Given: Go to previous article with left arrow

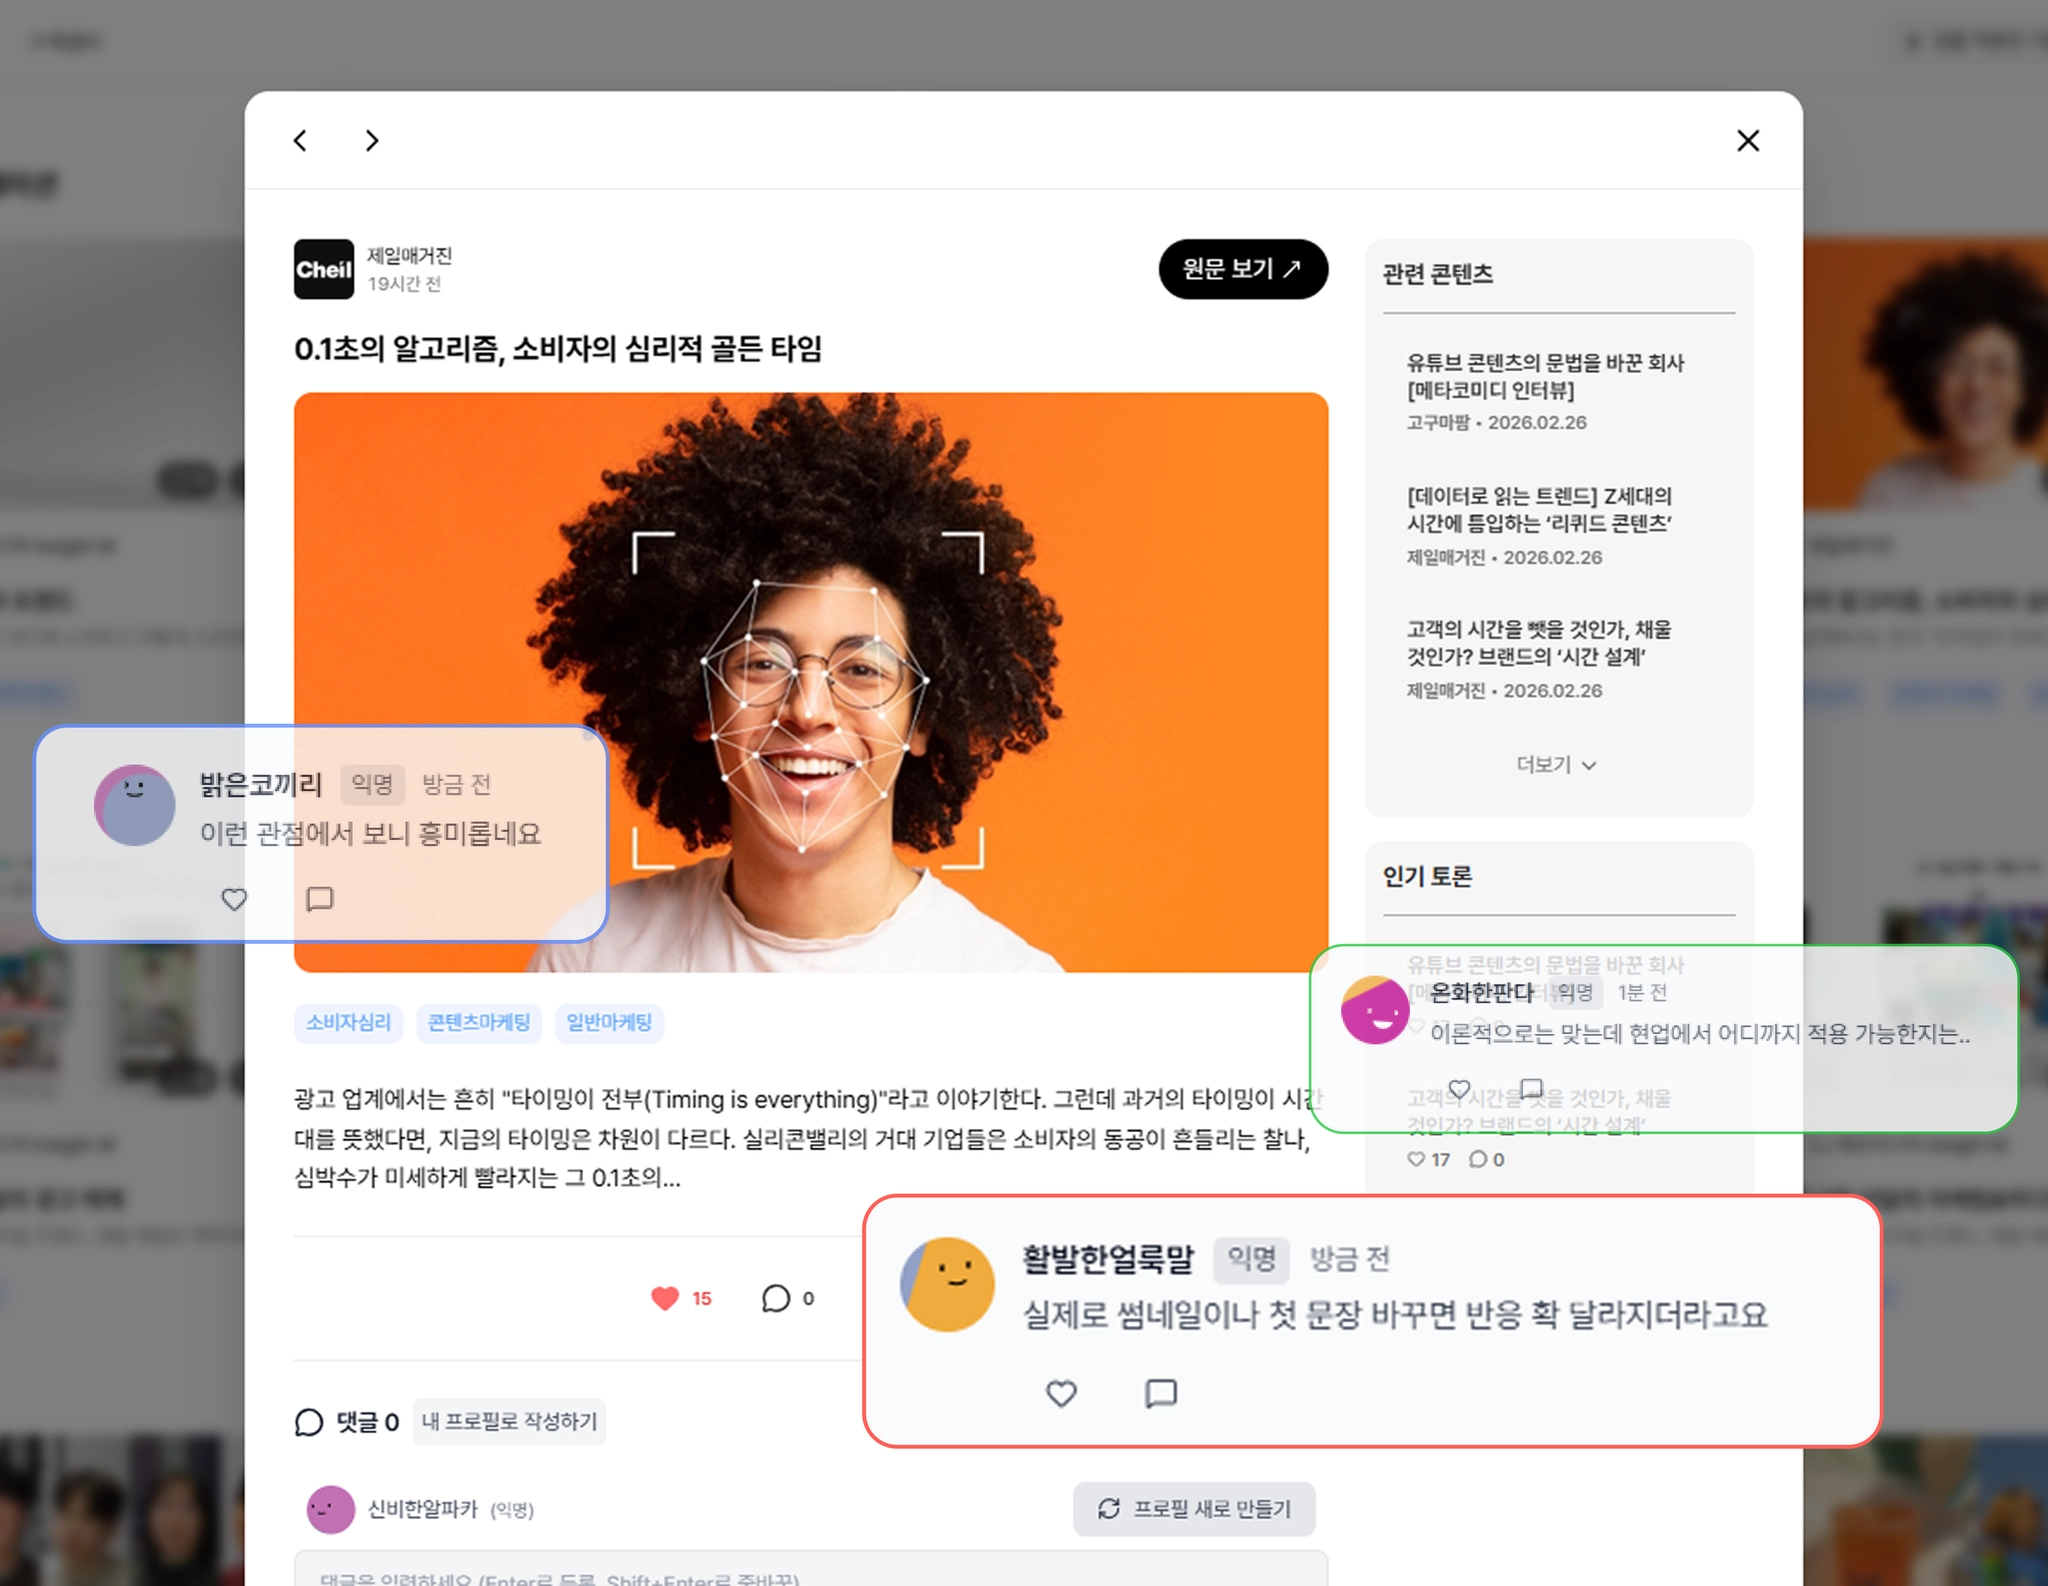Looking at the screenshot, I should [300, 141].
